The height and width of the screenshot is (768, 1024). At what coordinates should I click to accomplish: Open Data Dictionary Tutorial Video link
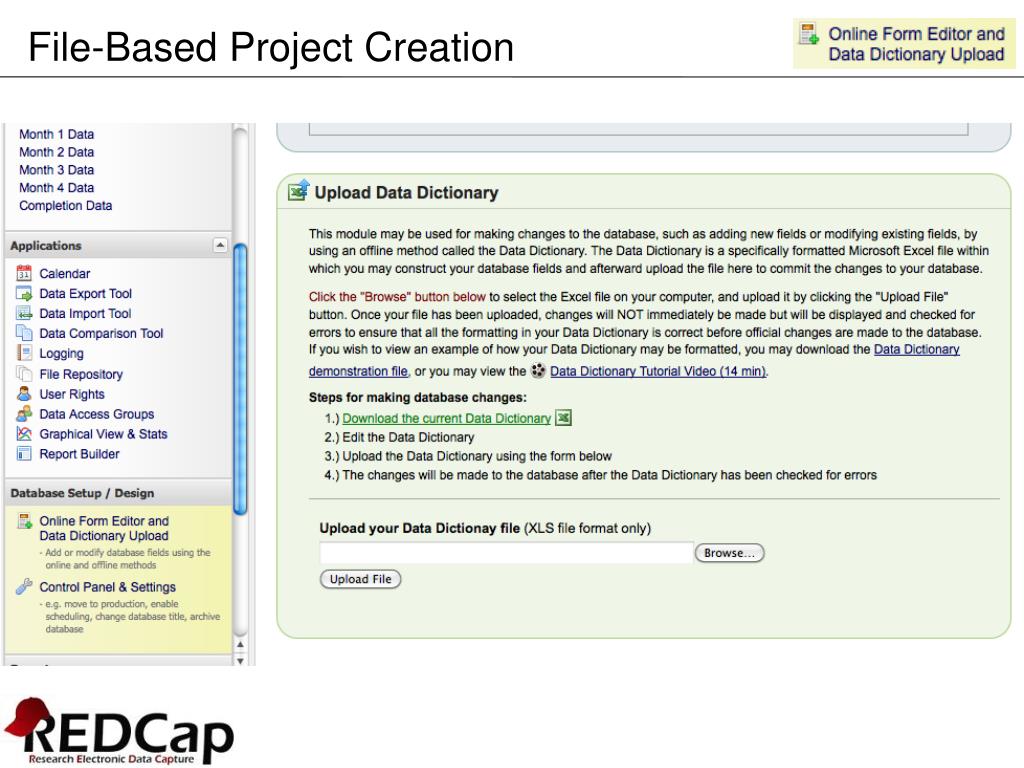click(x=658, y=371)
